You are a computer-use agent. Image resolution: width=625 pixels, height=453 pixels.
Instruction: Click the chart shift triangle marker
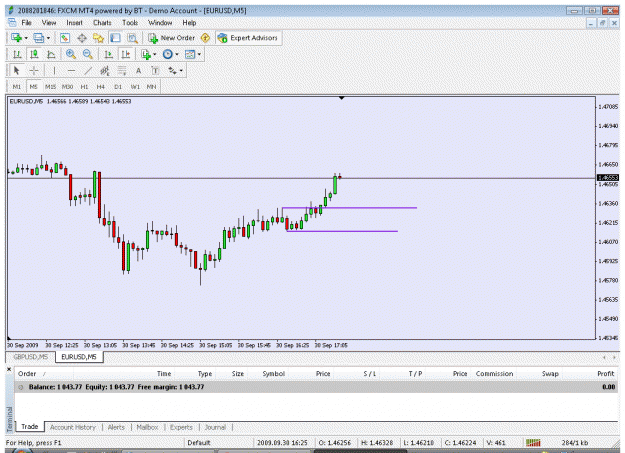tap(341, 98)
